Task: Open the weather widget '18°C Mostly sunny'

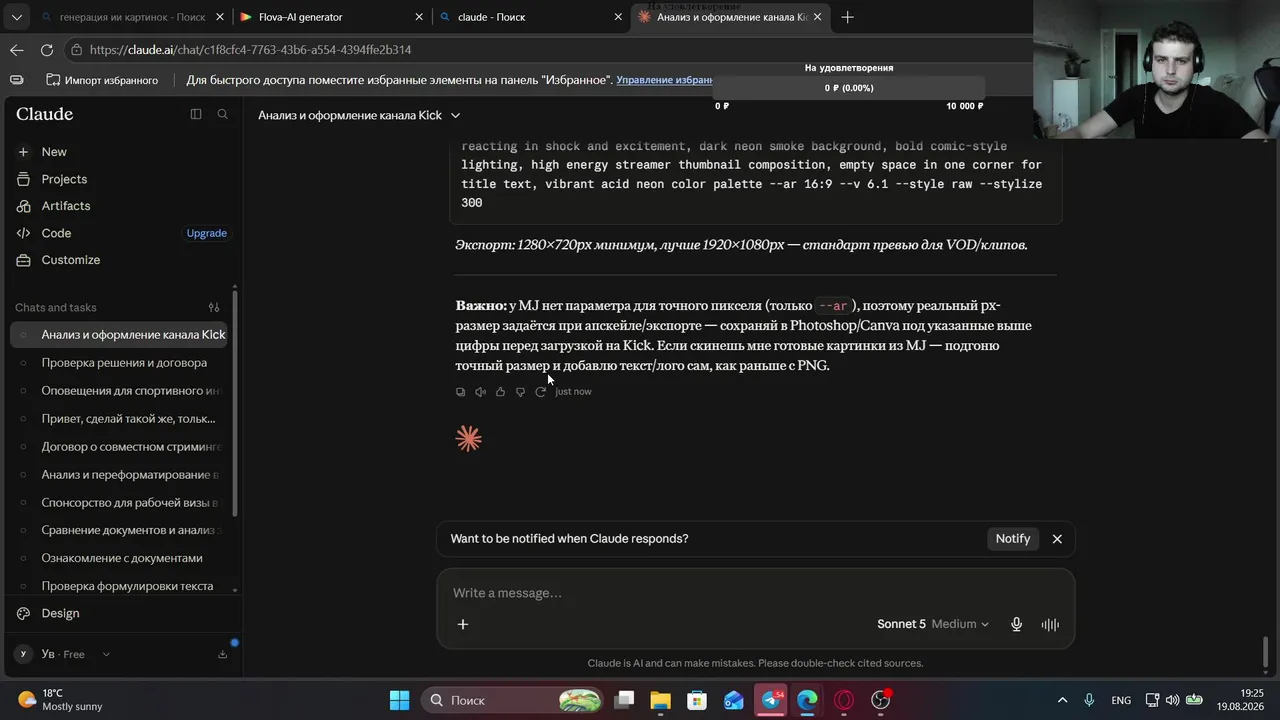Action: 60,700
